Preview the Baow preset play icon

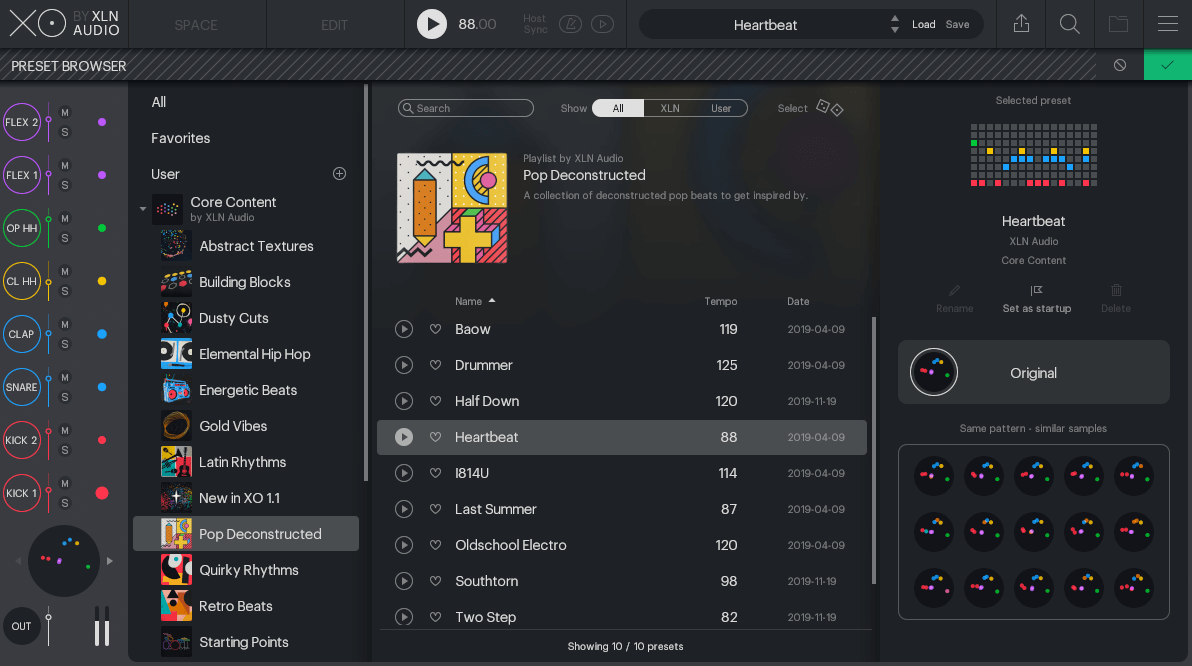404,329
